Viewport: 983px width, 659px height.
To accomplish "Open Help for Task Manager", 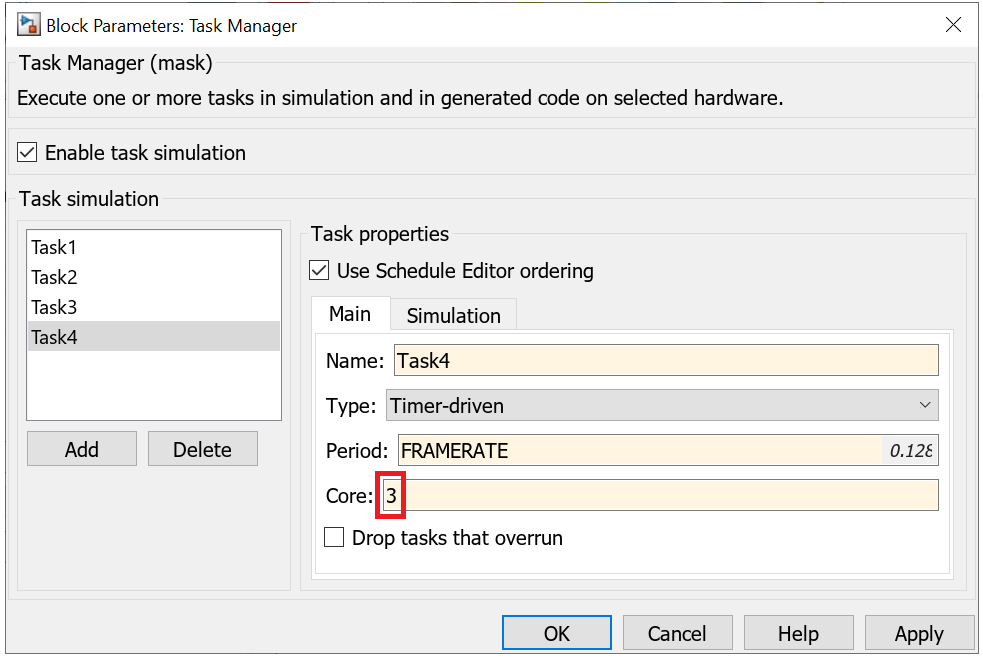I will (x=798, y=634).
